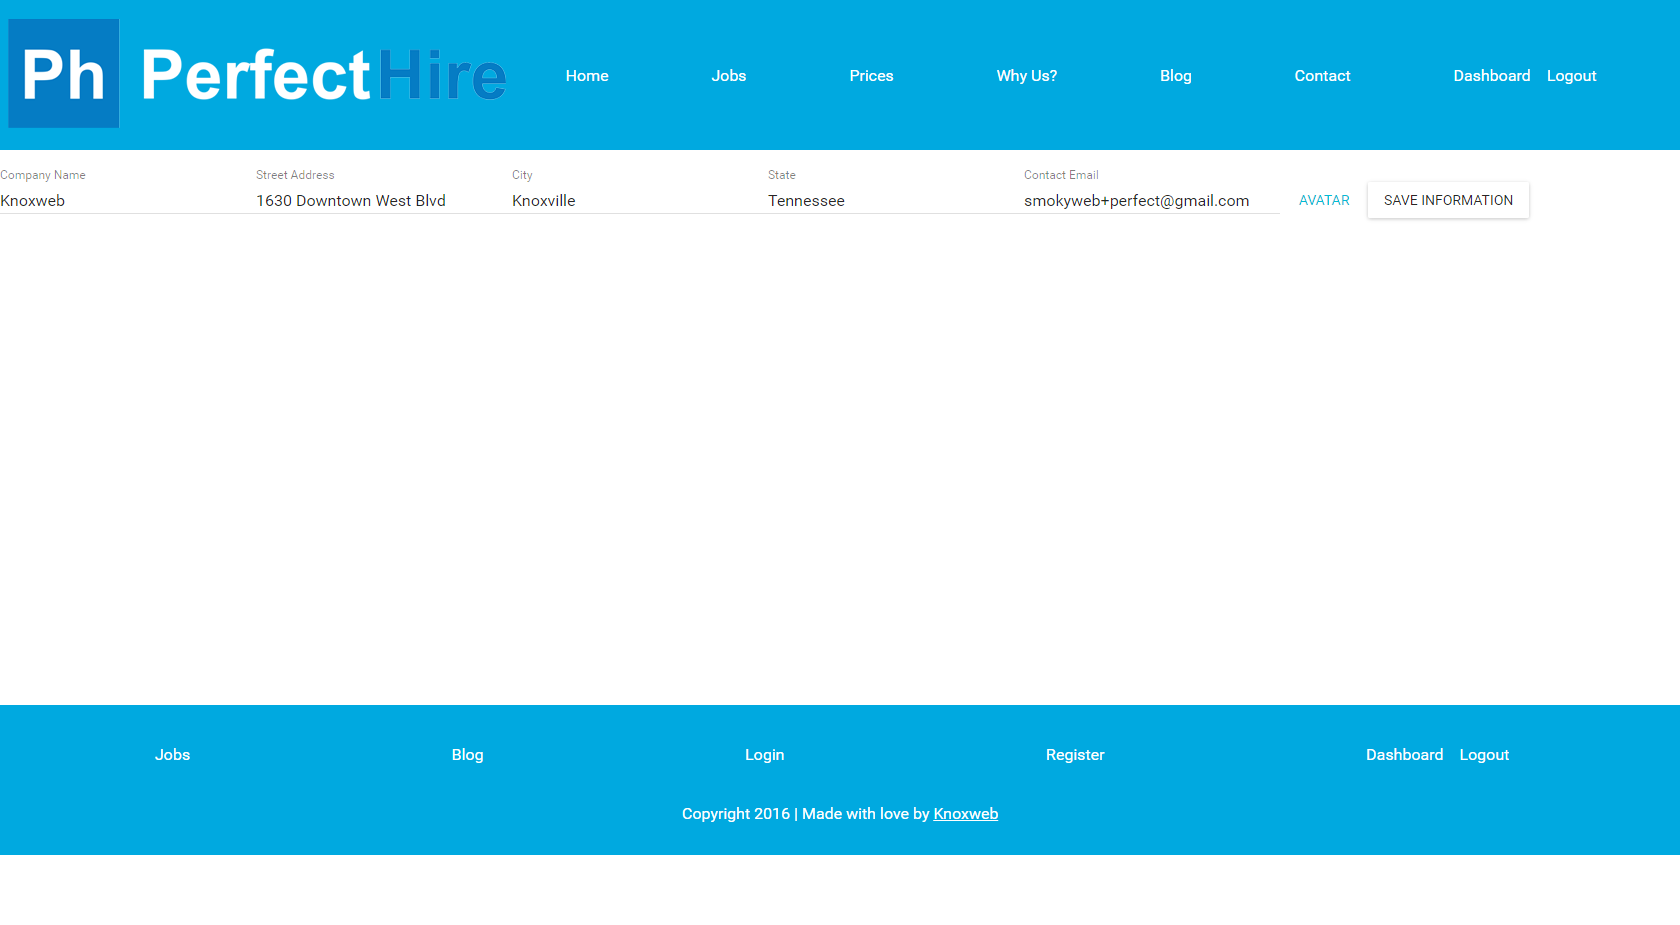Open Blog from the top navigation
The image size is (1680, 925).
(x=1175, y=76)
